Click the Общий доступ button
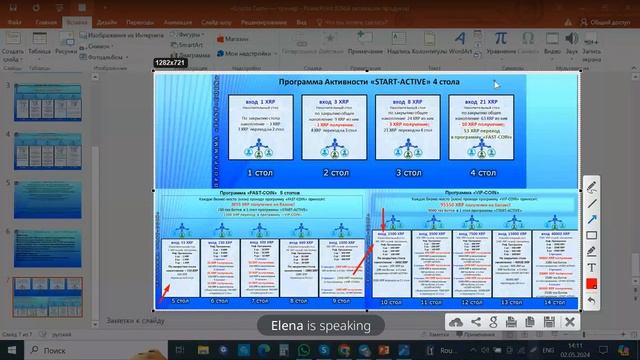Screen dimensions: 640x360 [605, 22]
